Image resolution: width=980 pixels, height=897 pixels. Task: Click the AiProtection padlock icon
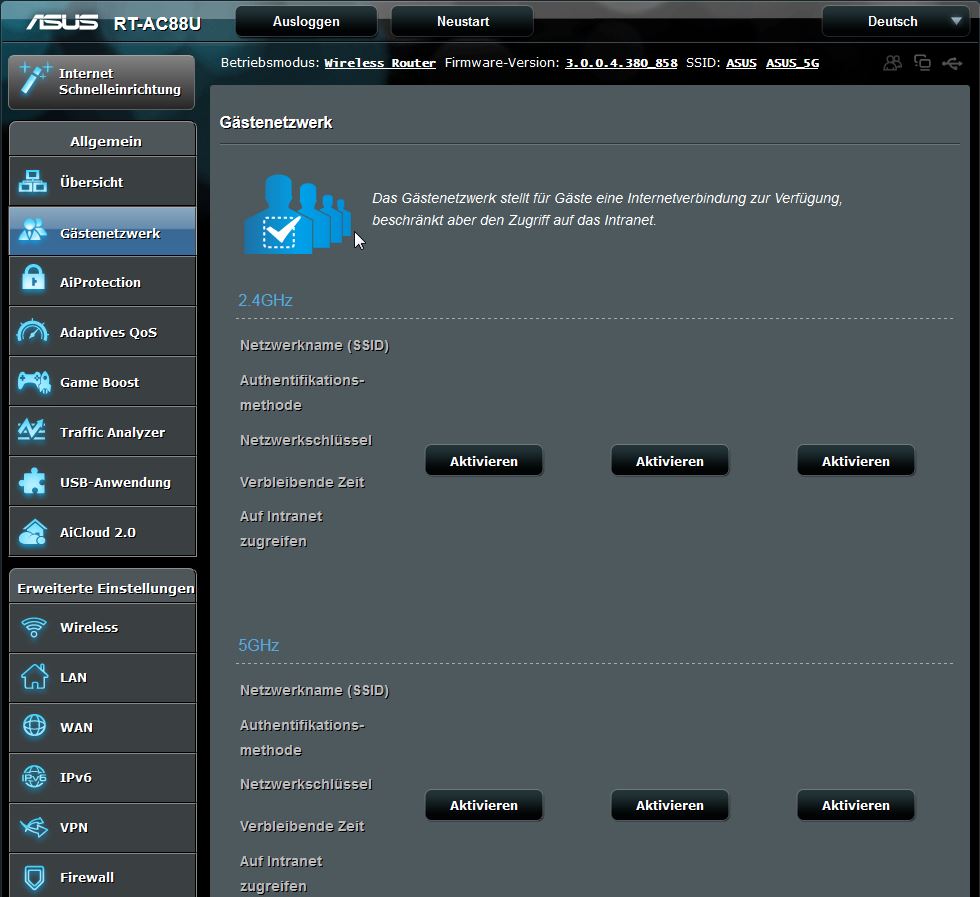[x=33, y=279]
